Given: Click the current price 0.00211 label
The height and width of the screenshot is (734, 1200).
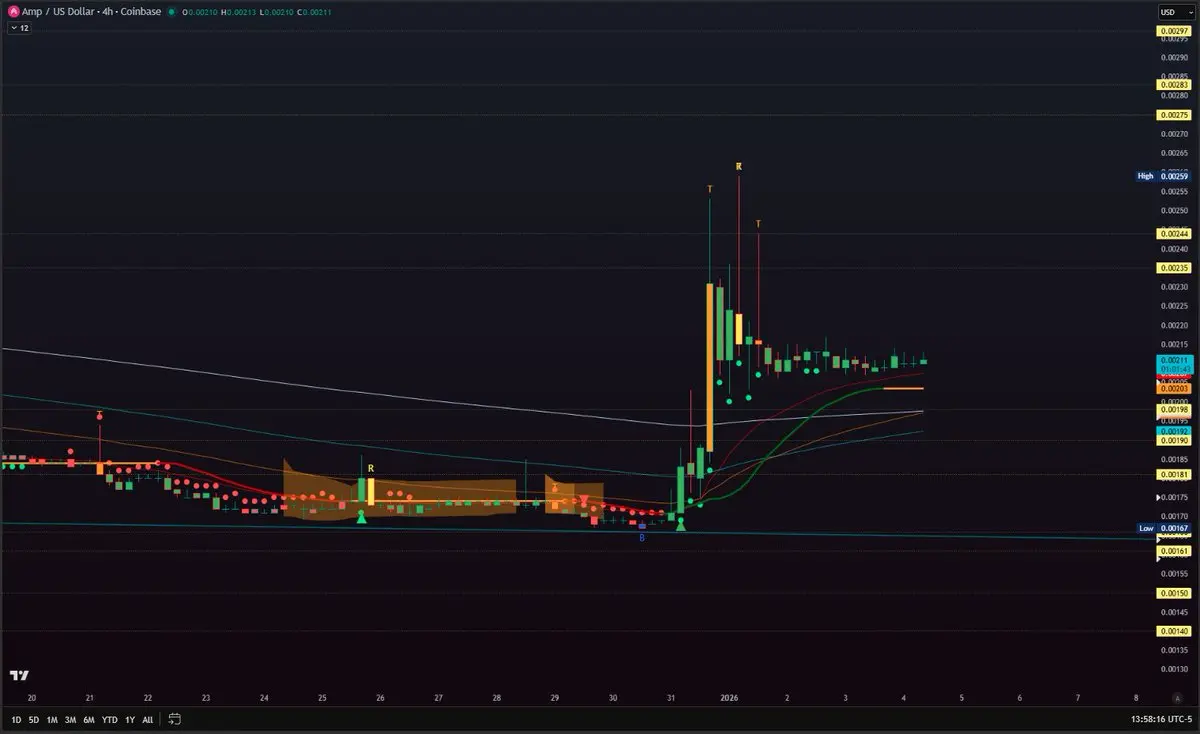Looking at the screenshot, I should click(x=1173, y=363).
